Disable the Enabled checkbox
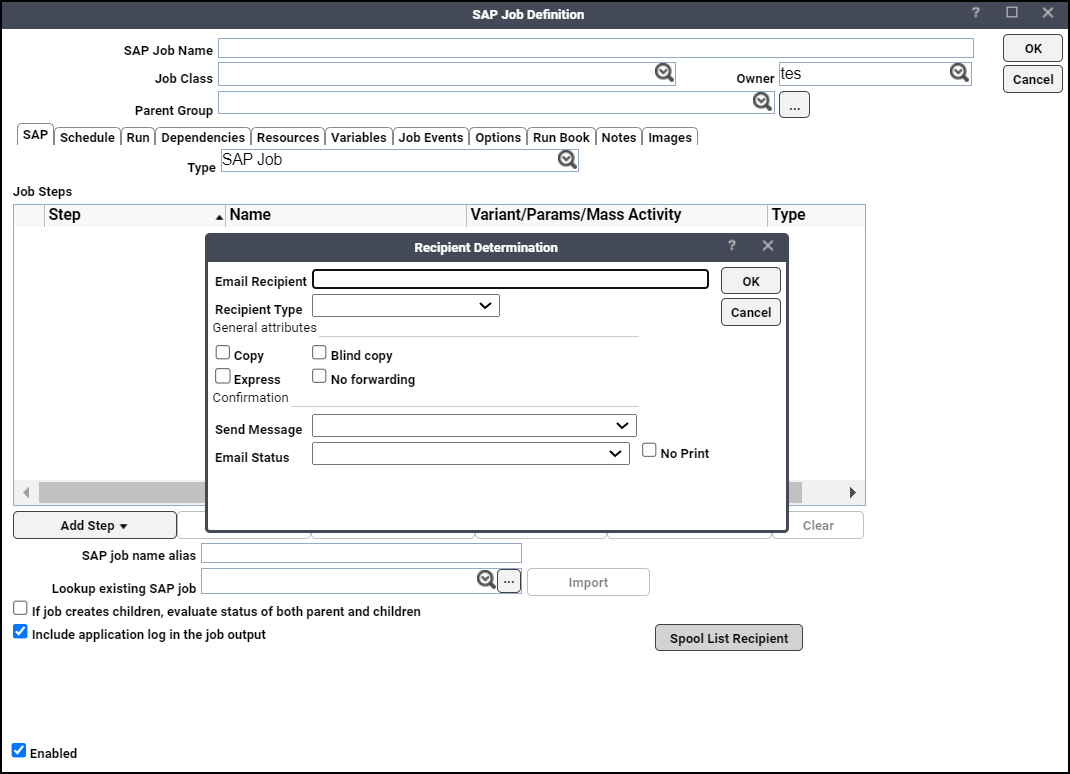 [20, 750]
